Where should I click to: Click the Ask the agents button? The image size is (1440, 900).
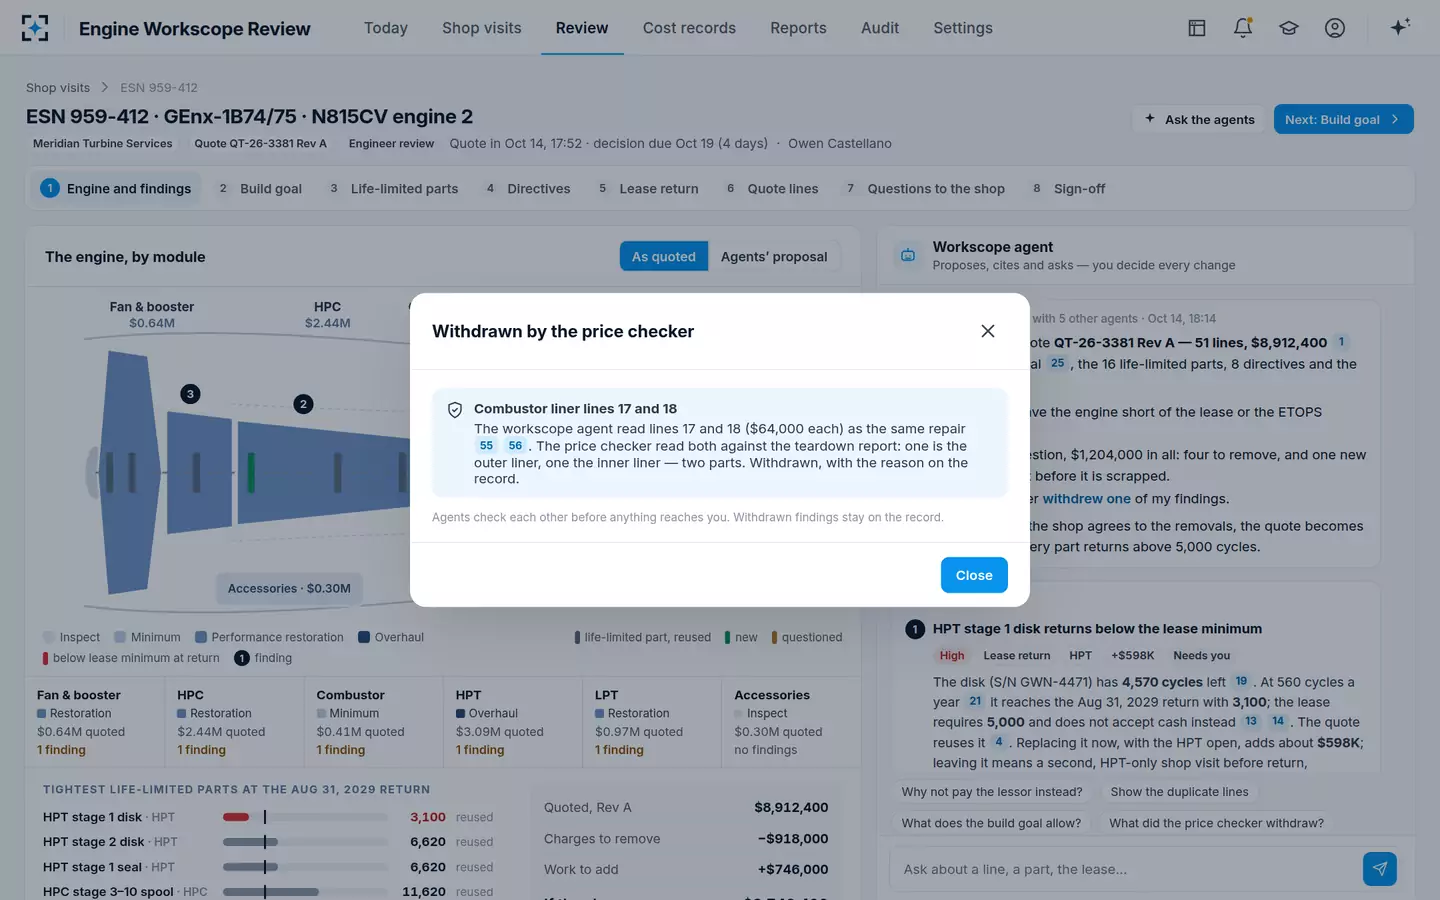tap(1199, 120)
